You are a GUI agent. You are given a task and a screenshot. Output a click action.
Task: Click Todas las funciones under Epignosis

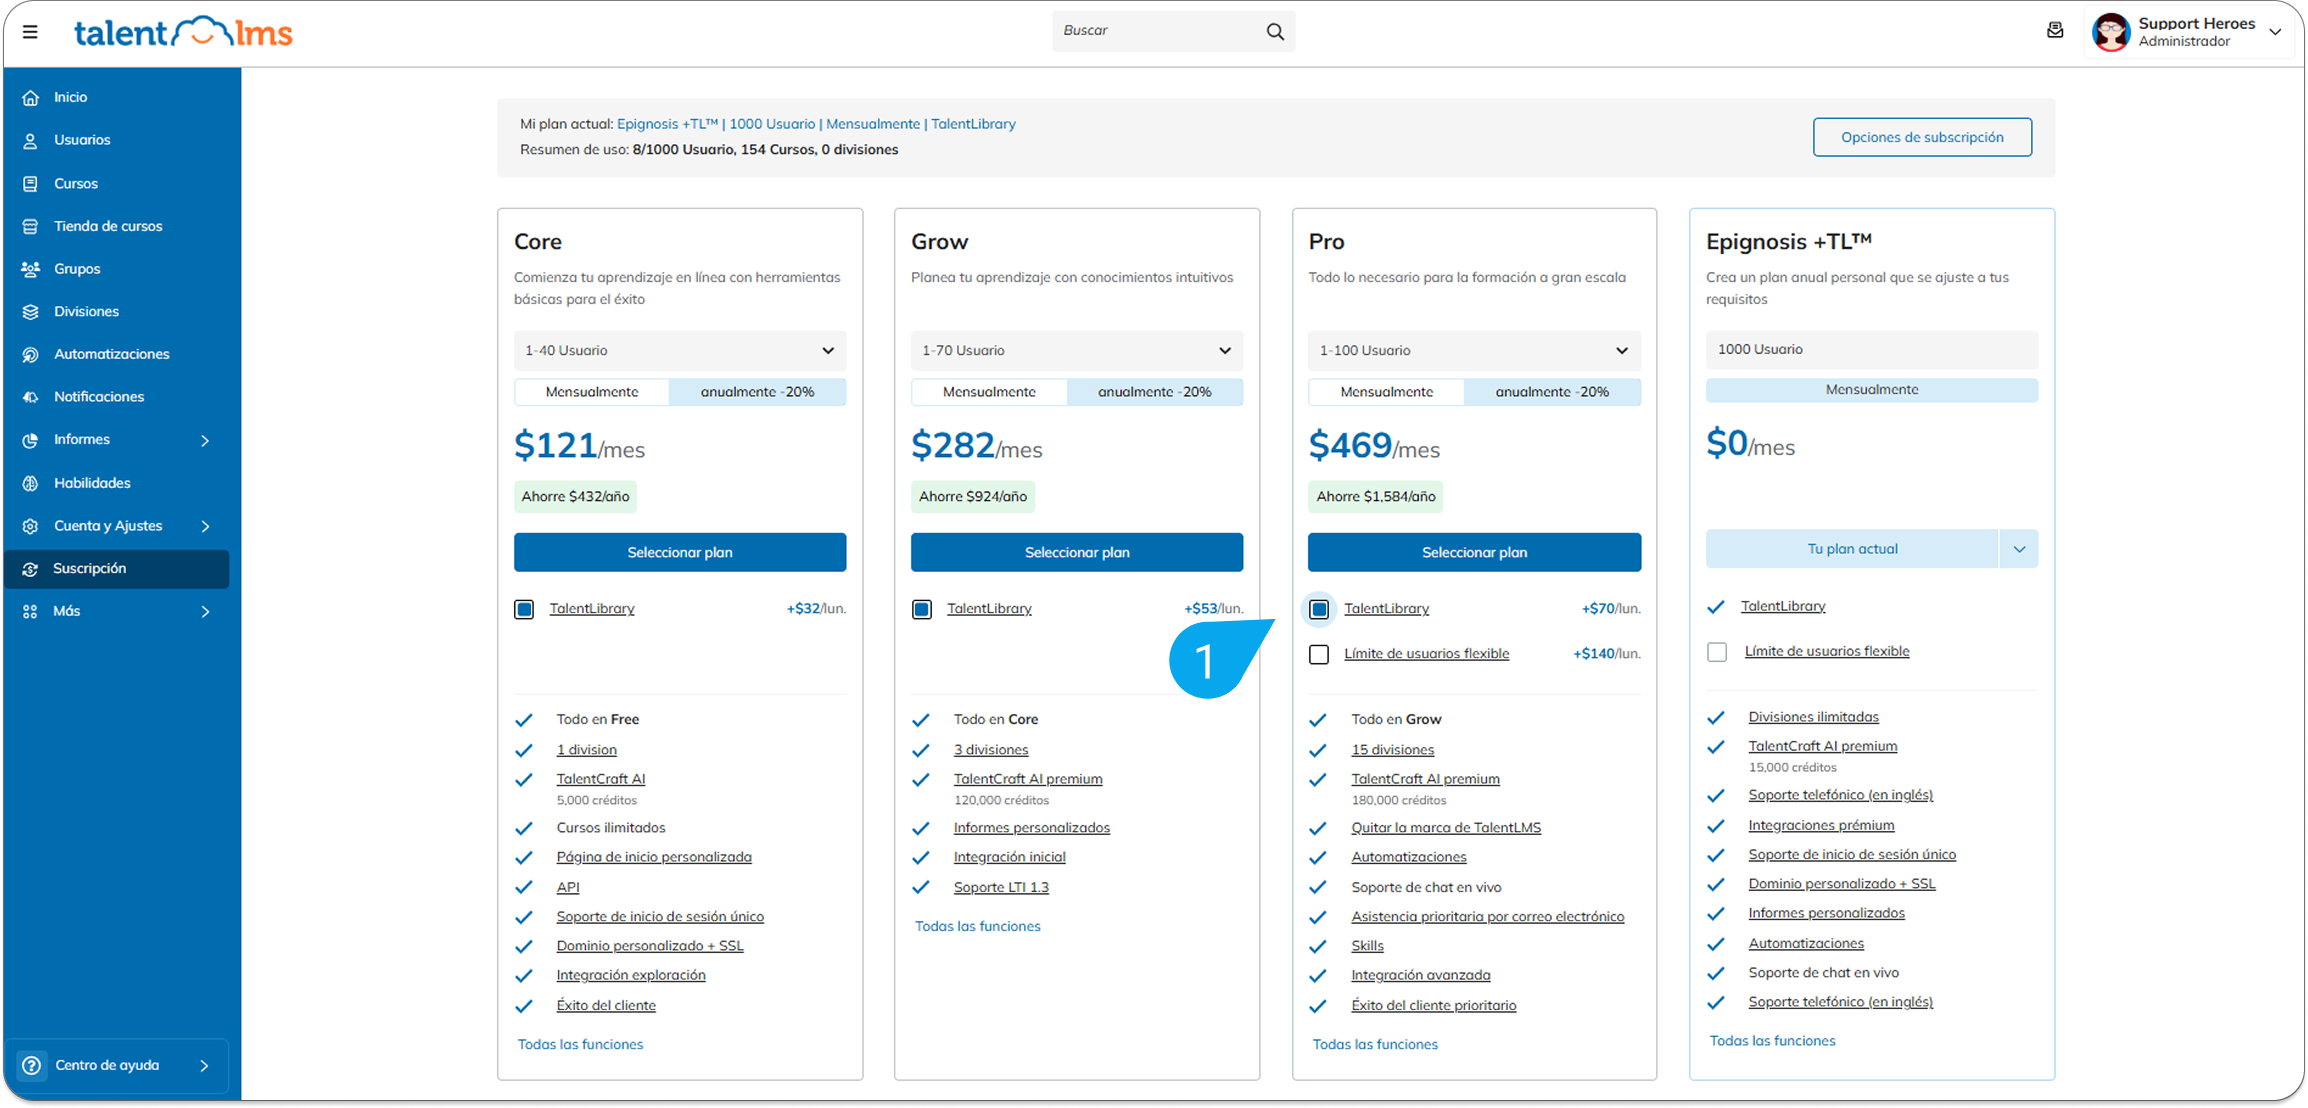(x=1772, y=1041)
